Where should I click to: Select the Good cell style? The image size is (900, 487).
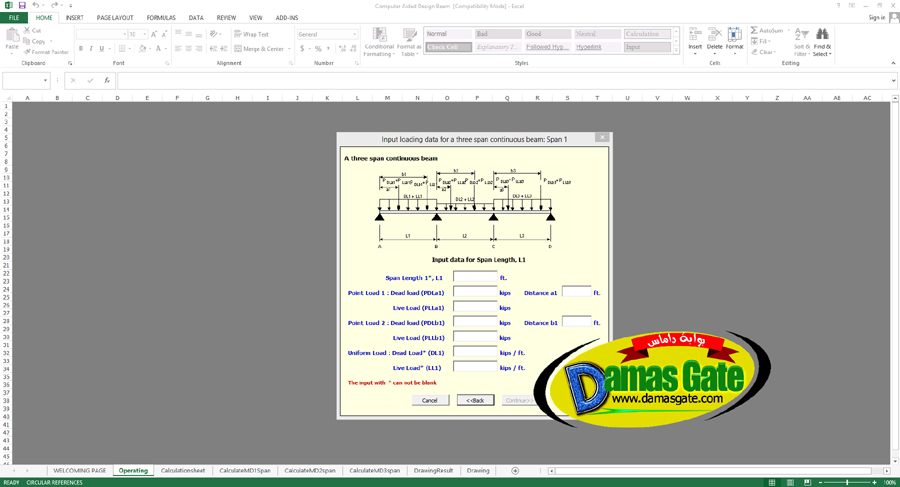[x=548, y=34]
